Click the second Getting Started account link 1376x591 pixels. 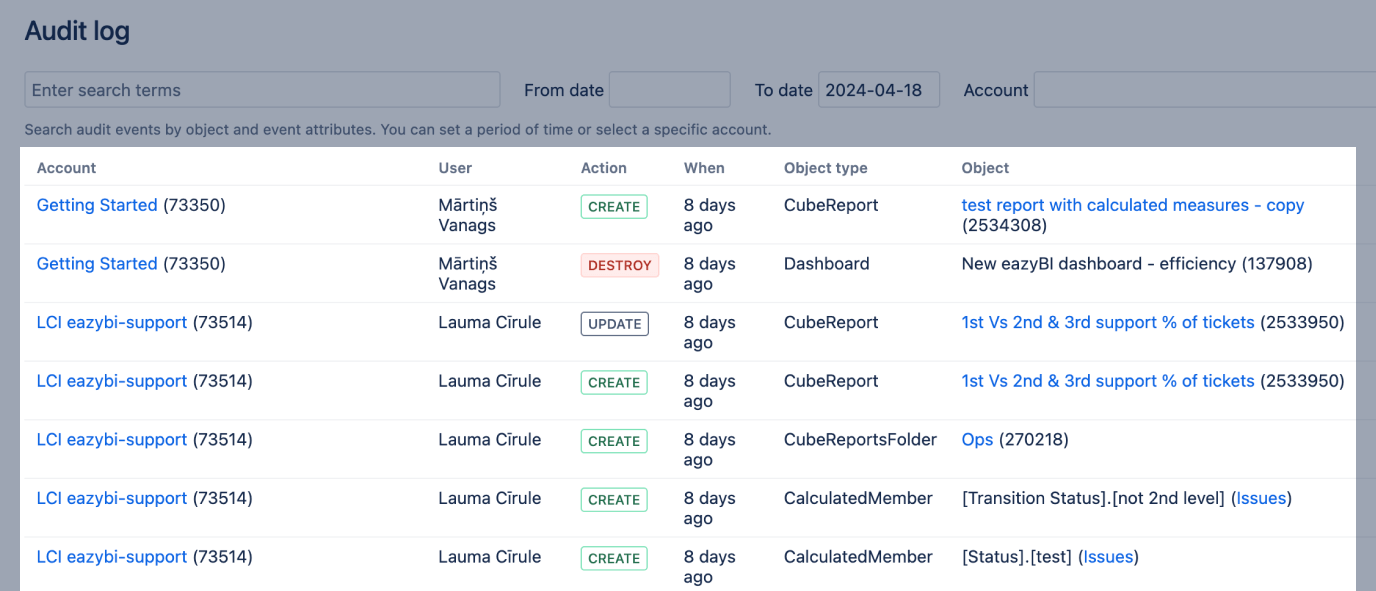[96, 264]
